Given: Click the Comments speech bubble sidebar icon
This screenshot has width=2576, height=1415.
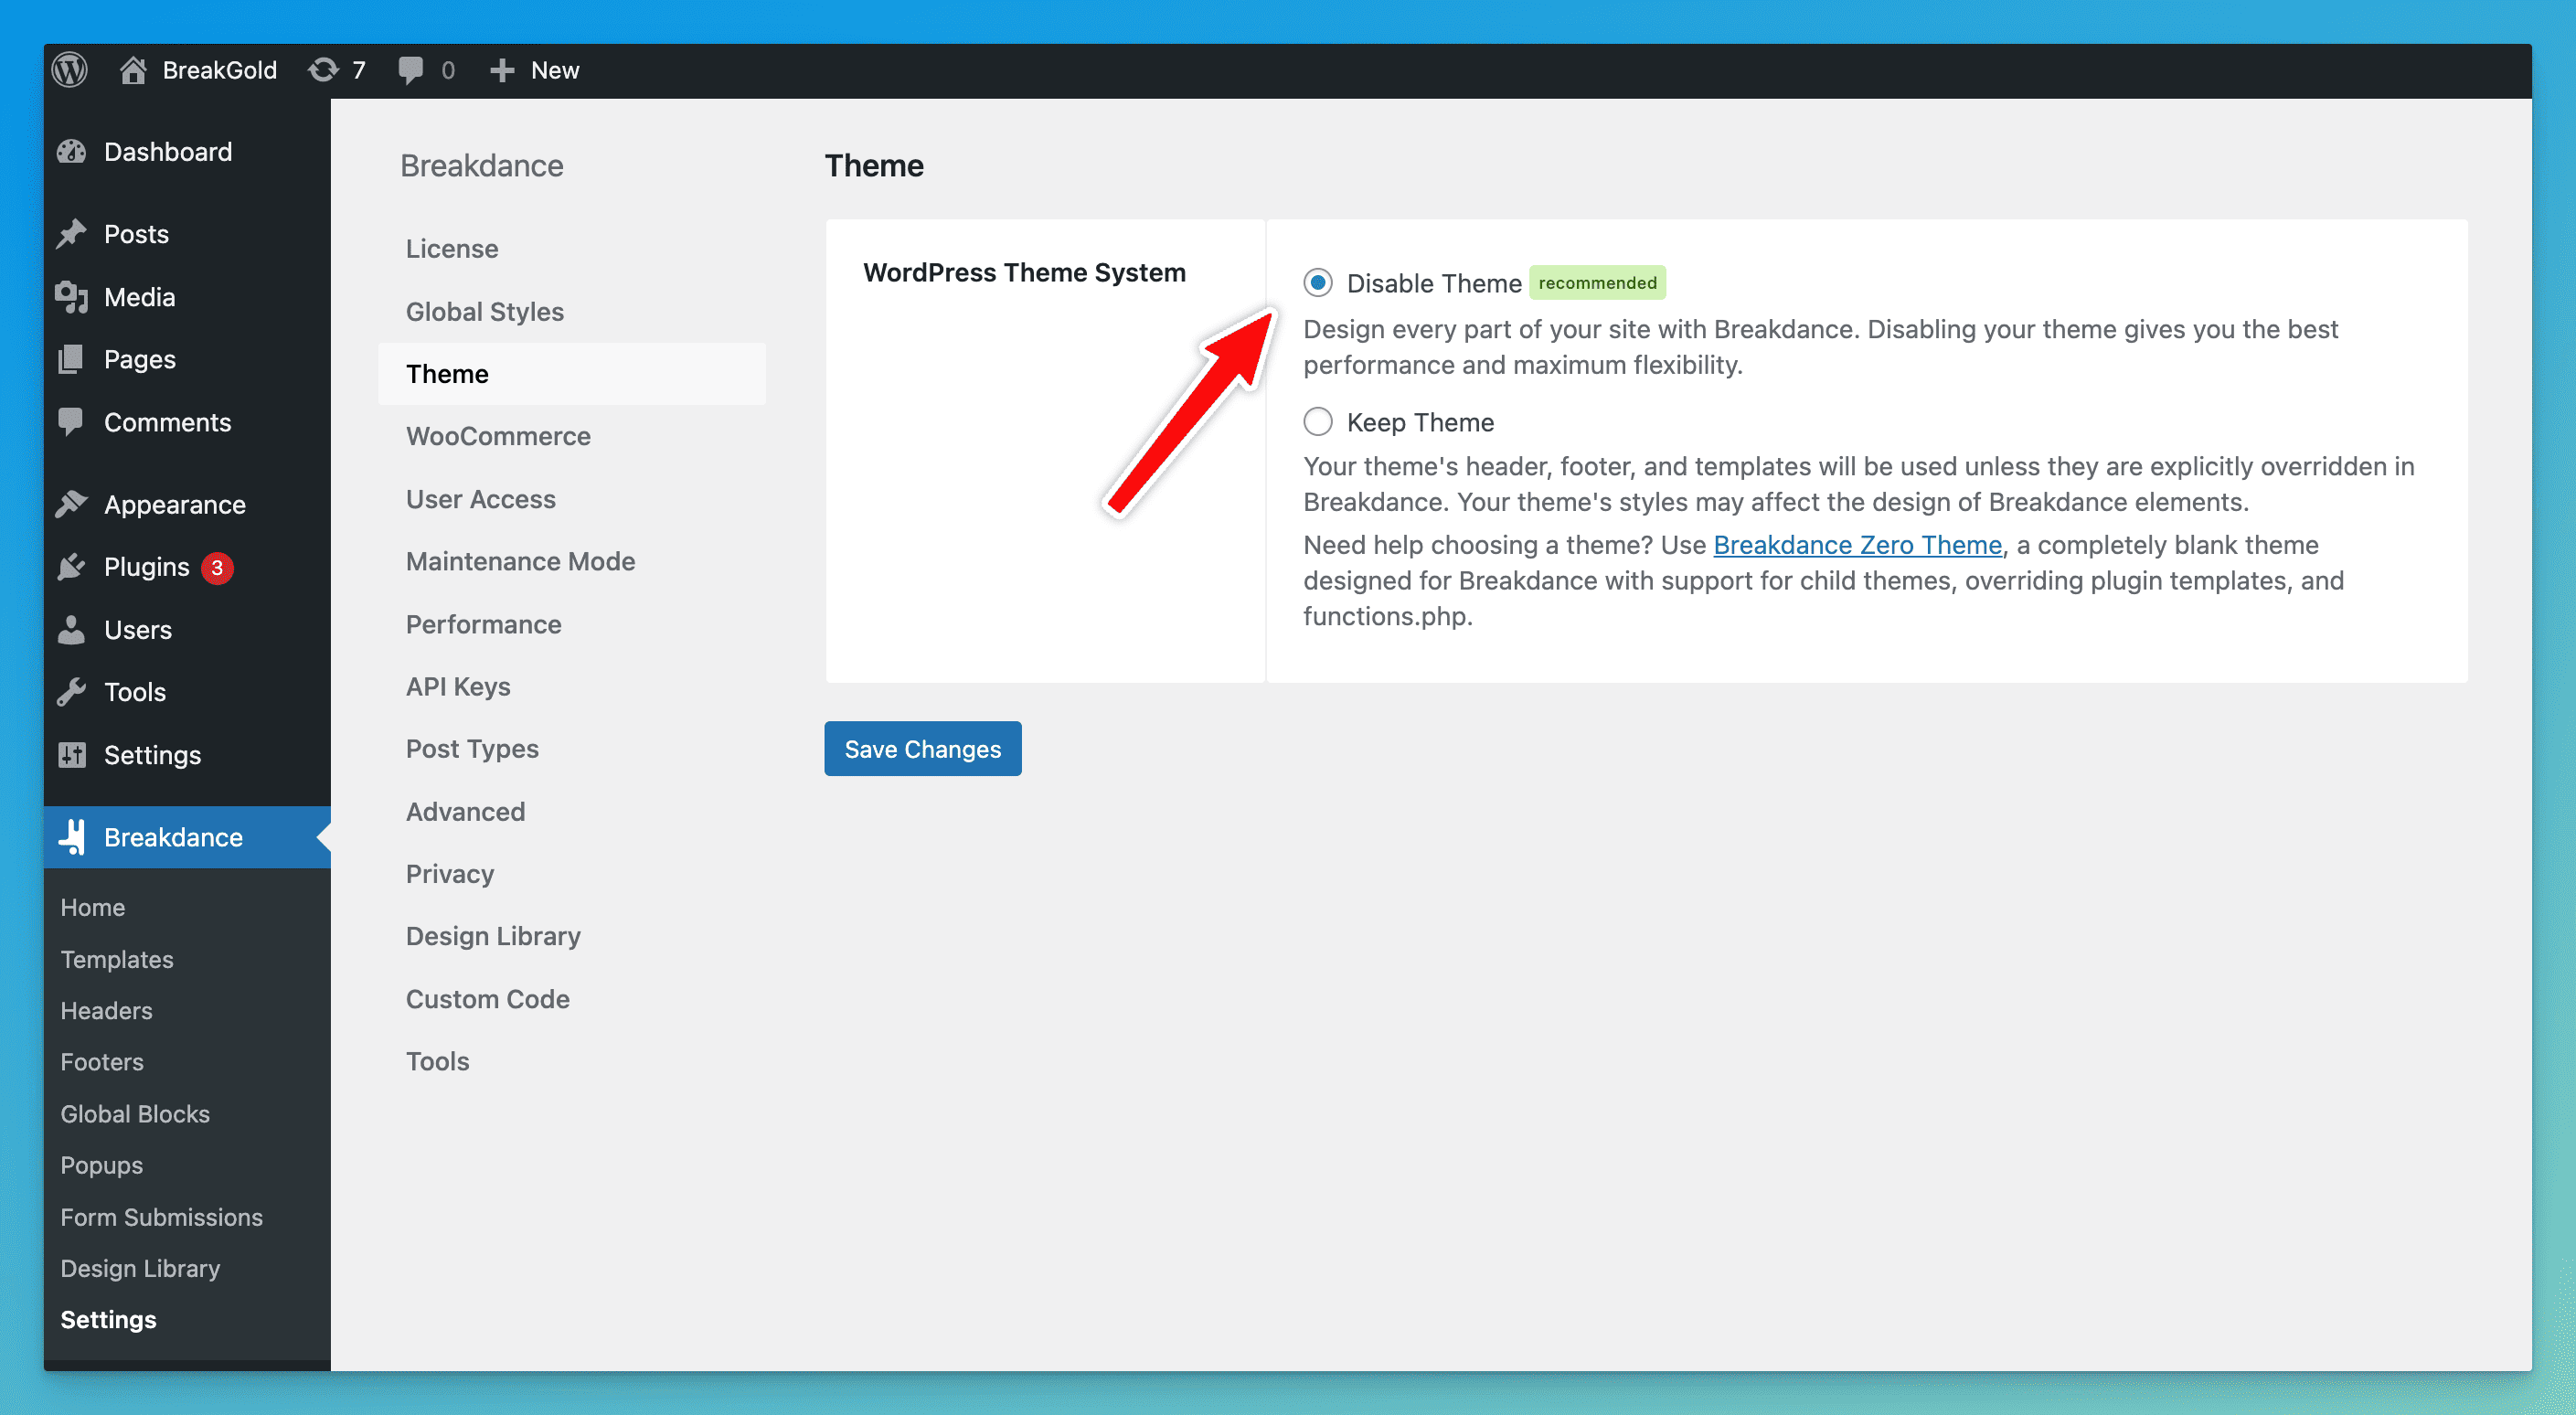Looking at the screenshot, I should [x=71, y=422].
